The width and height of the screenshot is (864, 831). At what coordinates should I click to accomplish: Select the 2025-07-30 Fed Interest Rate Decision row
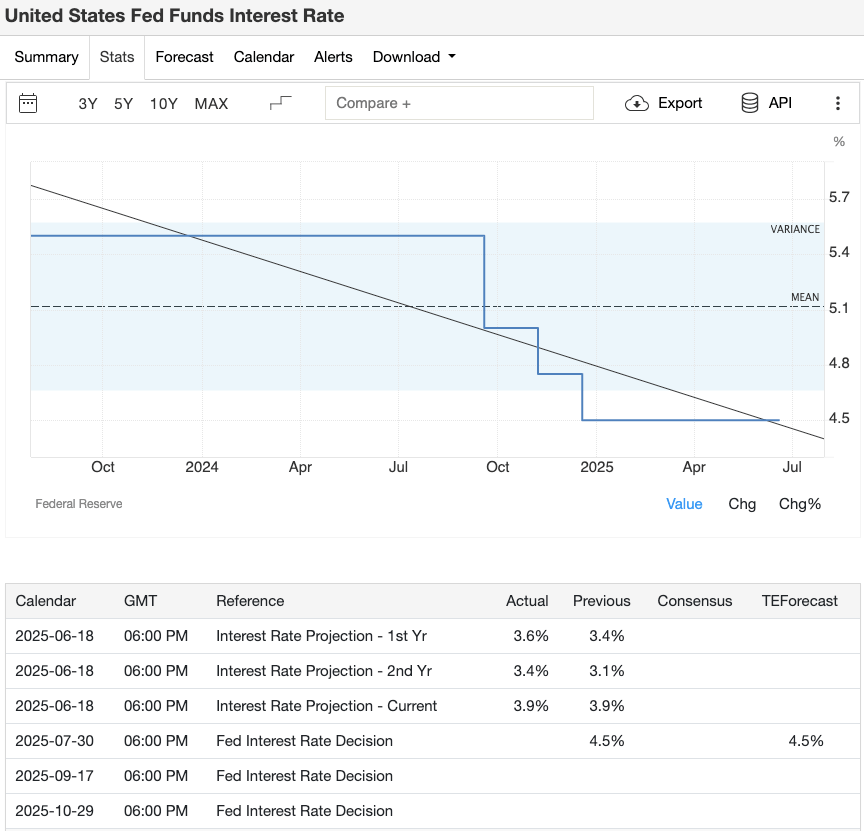pos(430,741)
